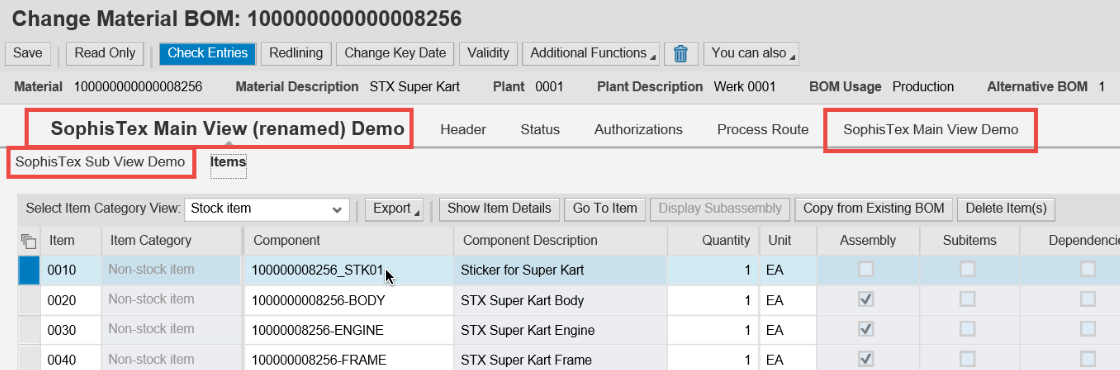Click component field 100000008256_STK01
Screen dimensions: 1120x370
coord(349,270)
